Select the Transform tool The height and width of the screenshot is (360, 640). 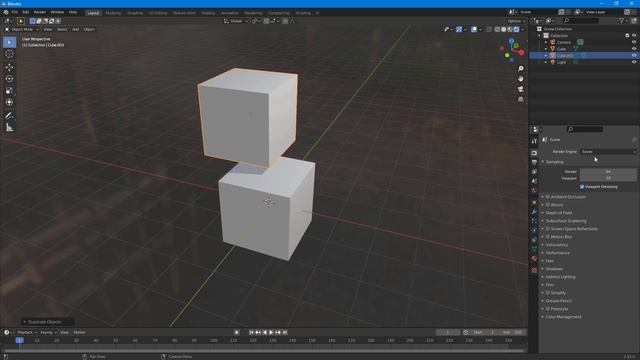(9, 102)
